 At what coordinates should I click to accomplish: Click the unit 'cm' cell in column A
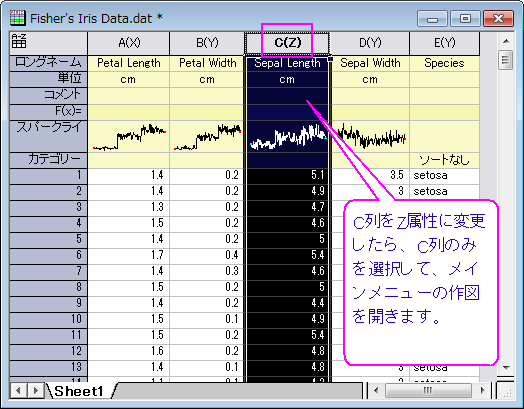[129, 80]
